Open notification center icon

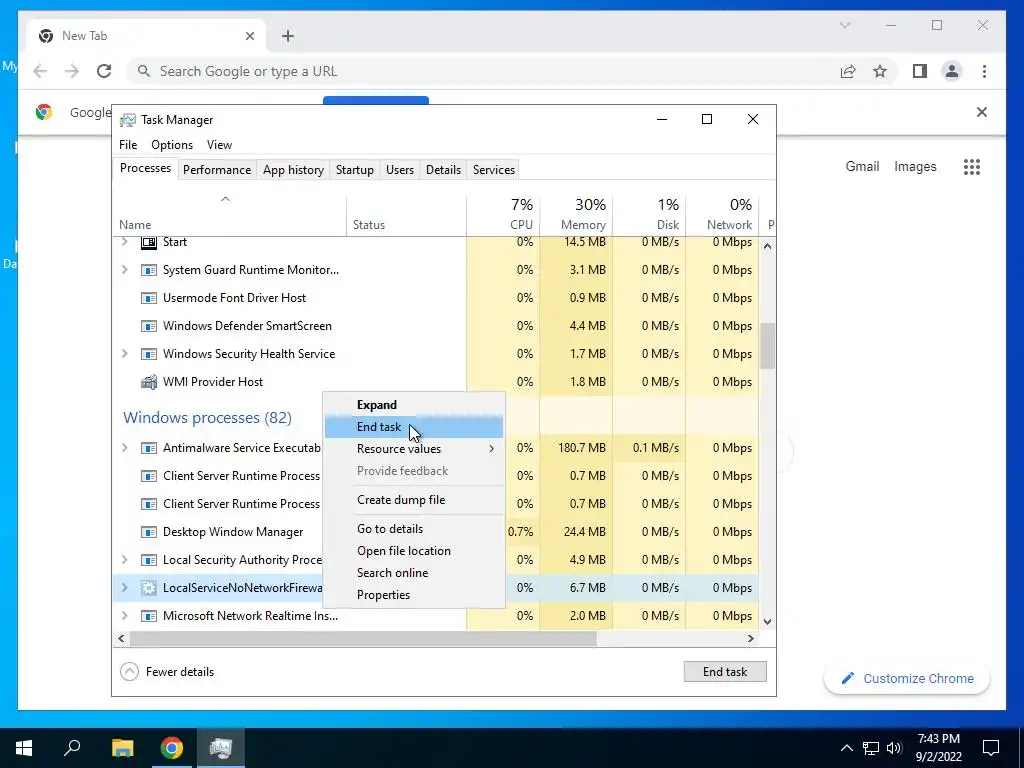(991, 748)
